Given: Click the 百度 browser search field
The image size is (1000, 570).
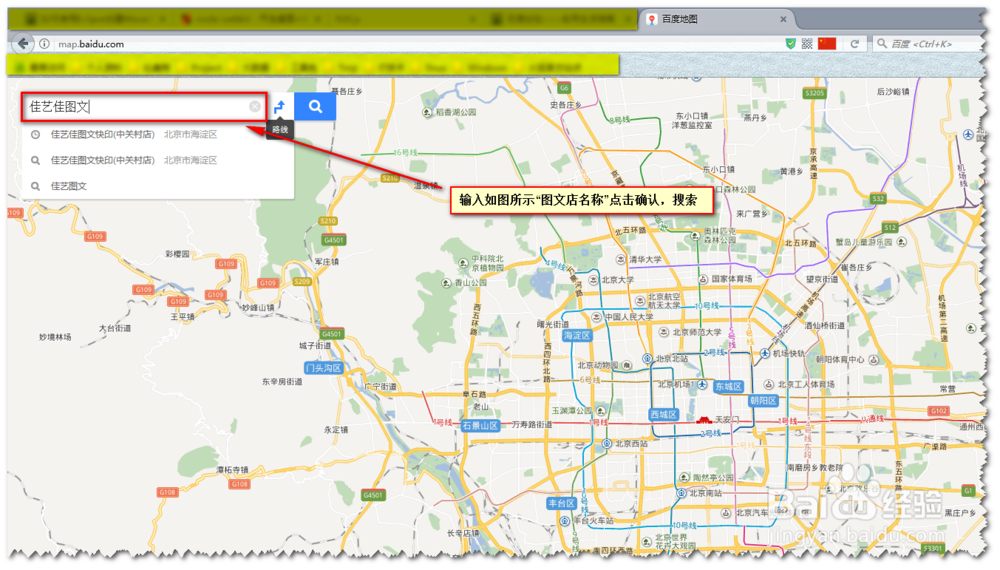Looking at the screenshot, I should pos(927,44).
